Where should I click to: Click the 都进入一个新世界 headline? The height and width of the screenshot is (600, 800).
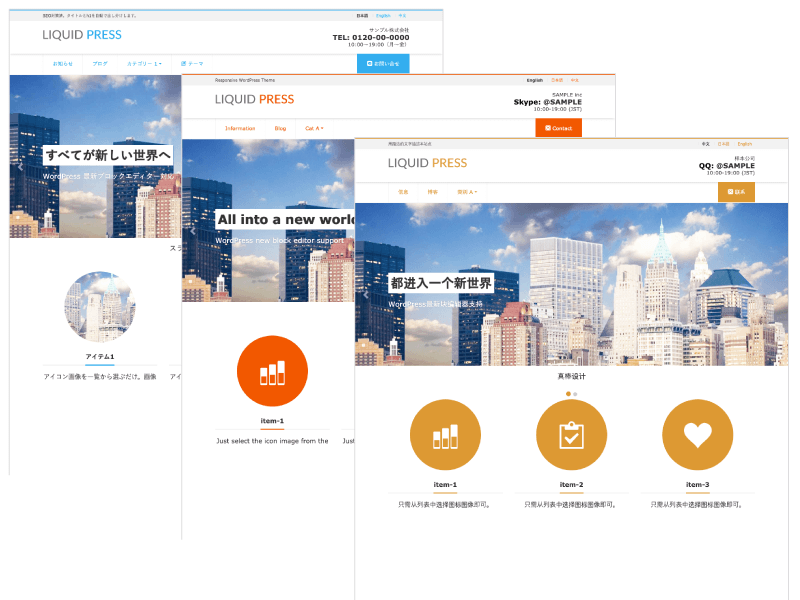coord(441,283)
